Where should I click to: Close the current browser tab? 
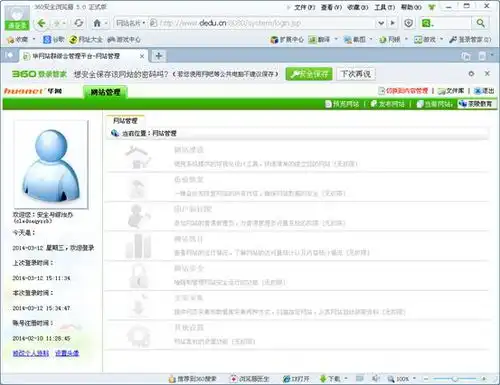pyautogui.click(x=142, y=56)
